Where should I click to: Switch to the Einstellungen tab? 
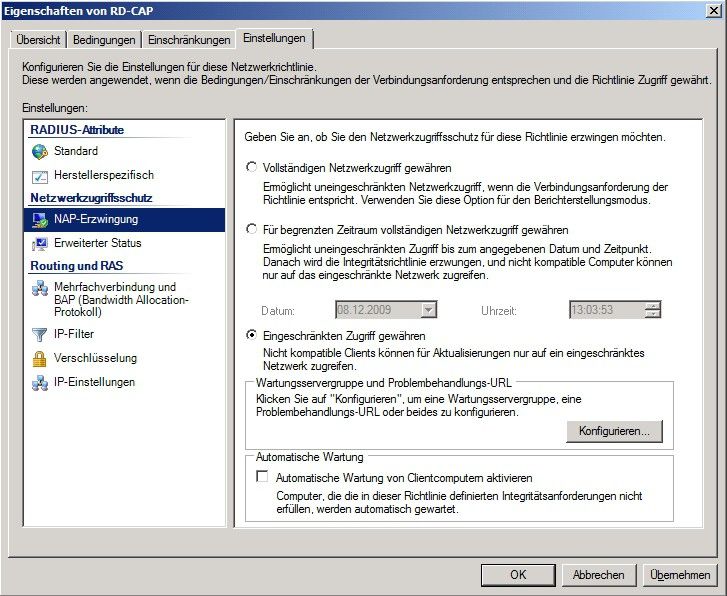point(274,38)
